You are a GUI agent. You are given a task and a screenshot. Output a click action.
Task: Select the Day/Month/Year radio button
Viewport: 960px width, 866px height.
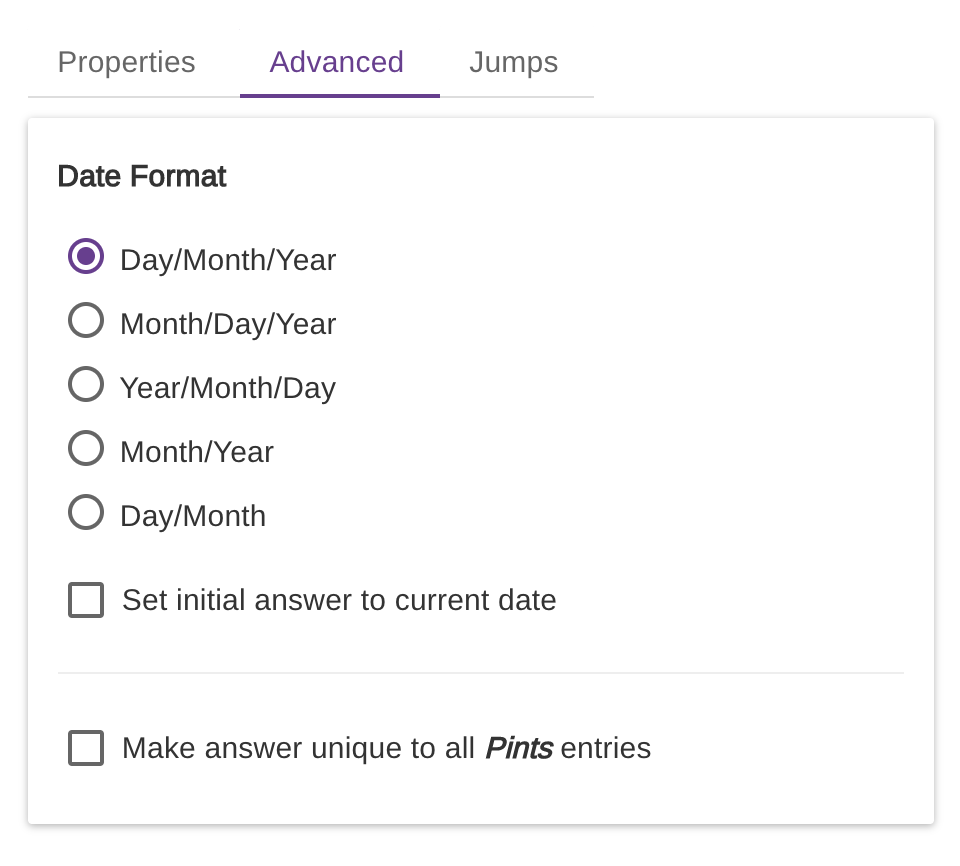[86, 256]
